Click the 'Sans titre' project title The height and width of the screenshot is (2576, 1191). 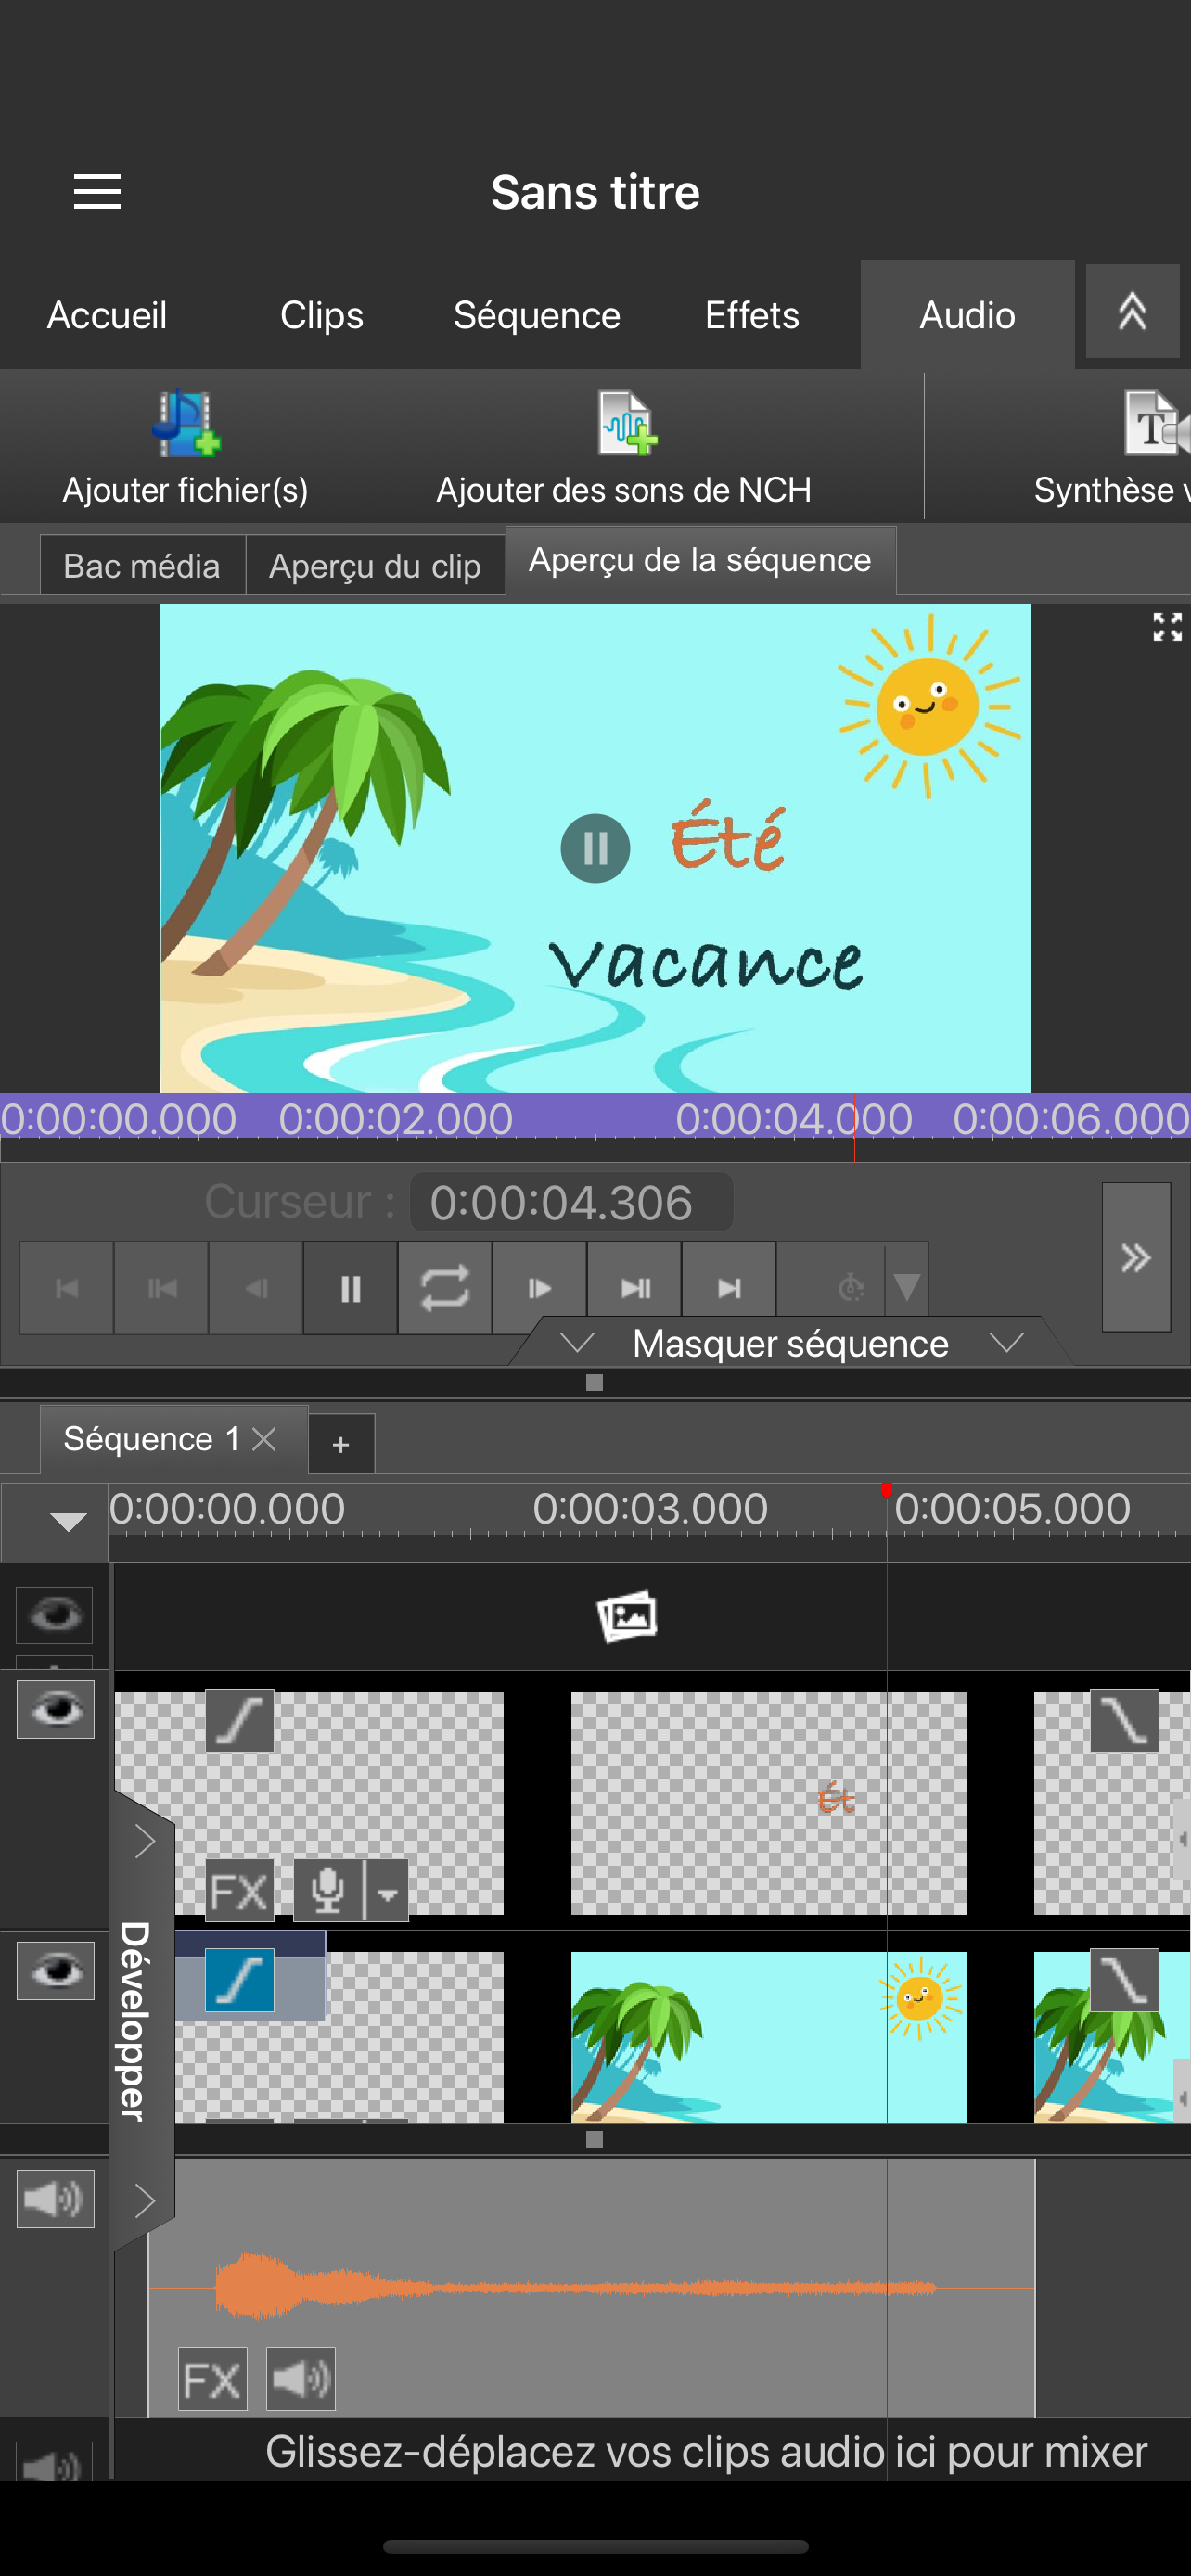tap(595, 192)
